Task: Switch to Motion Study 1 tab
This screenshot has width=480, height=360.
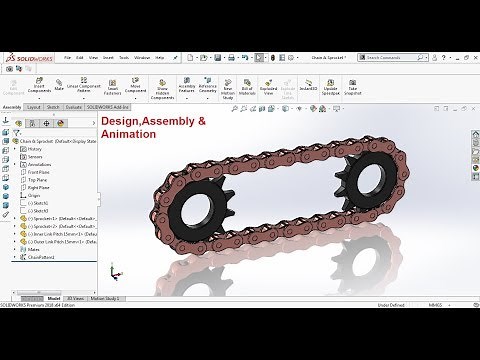Action: [x=105, y=298]
